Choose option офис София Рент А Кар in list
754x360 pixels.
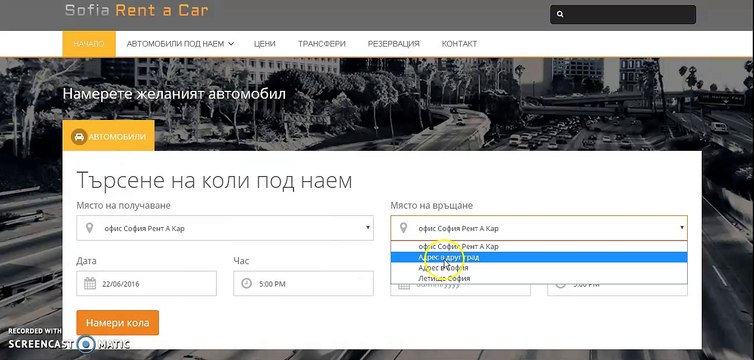539,247
